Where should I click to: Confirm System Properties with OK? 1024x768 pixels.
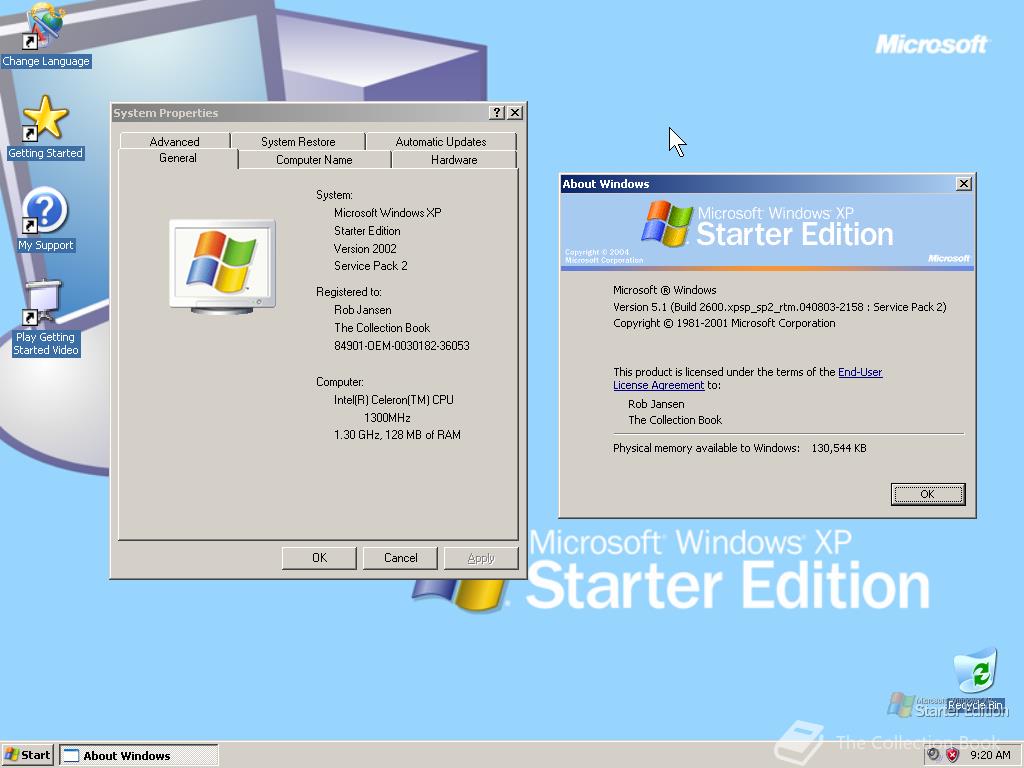pyautogui.click(x=319, y=557)
